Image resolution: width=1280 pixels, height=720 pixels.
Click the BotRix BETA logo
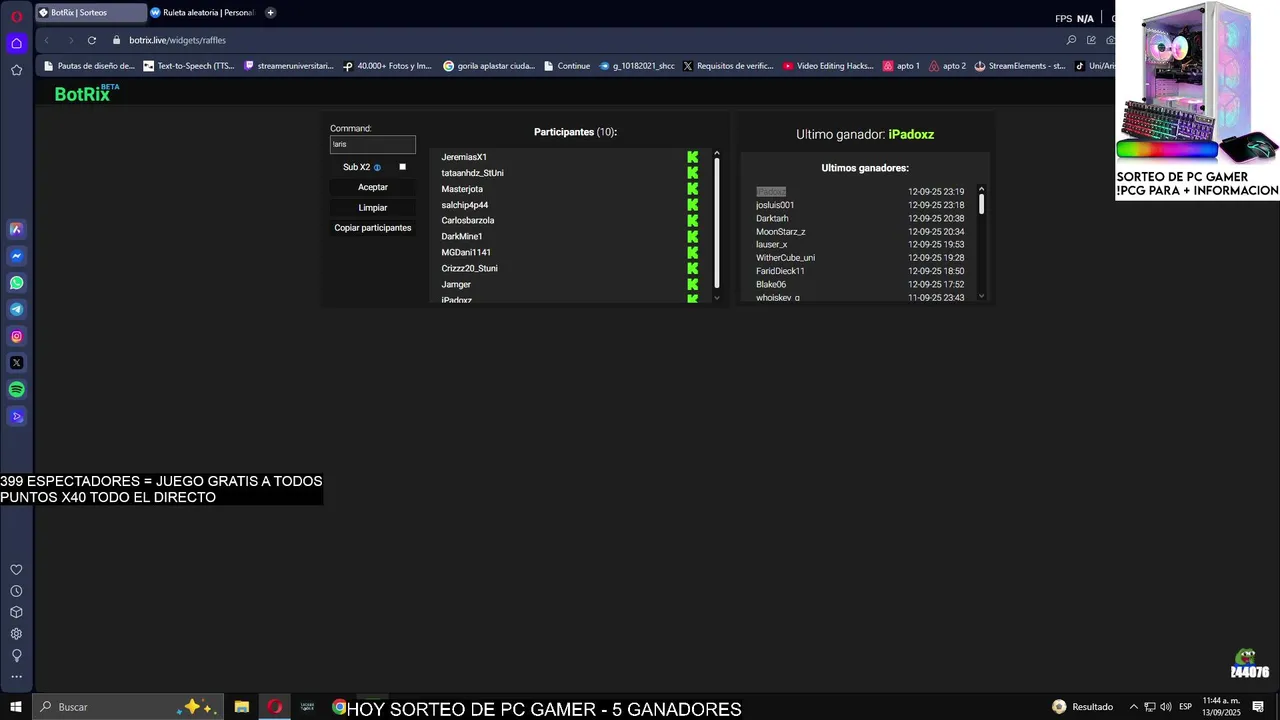86,93
